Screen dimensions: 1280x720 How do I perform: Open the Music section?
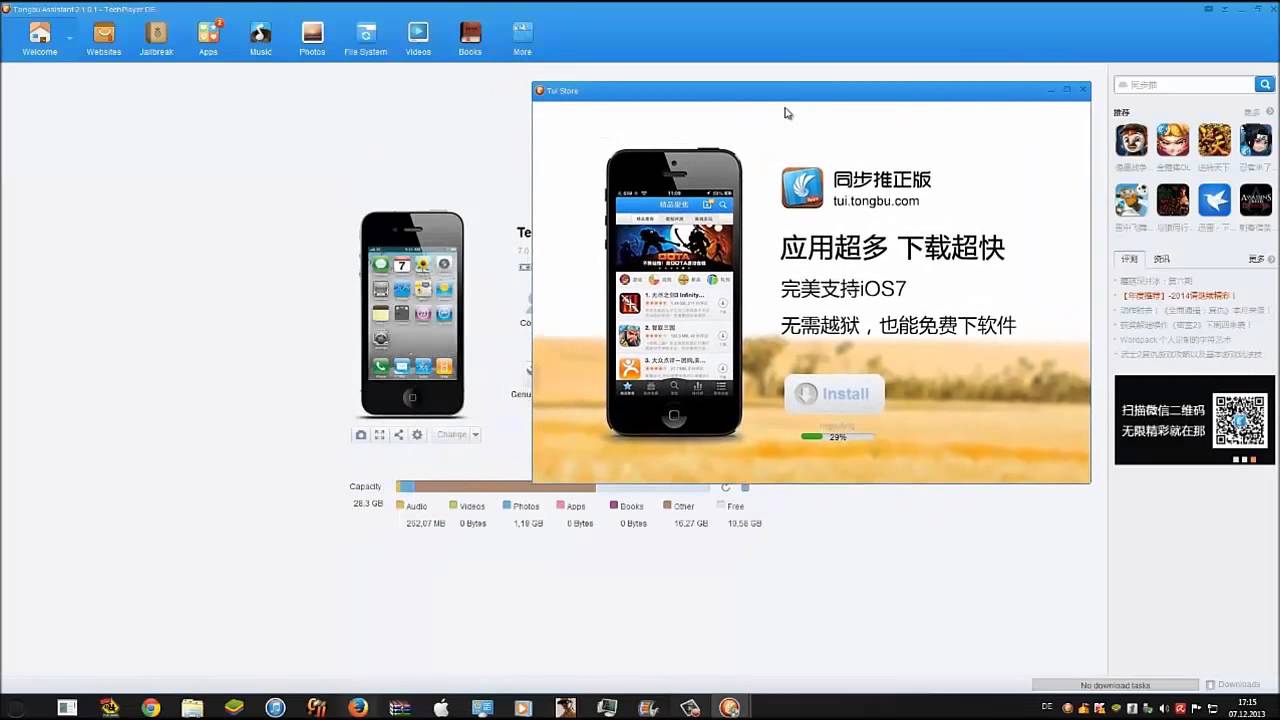260,38
